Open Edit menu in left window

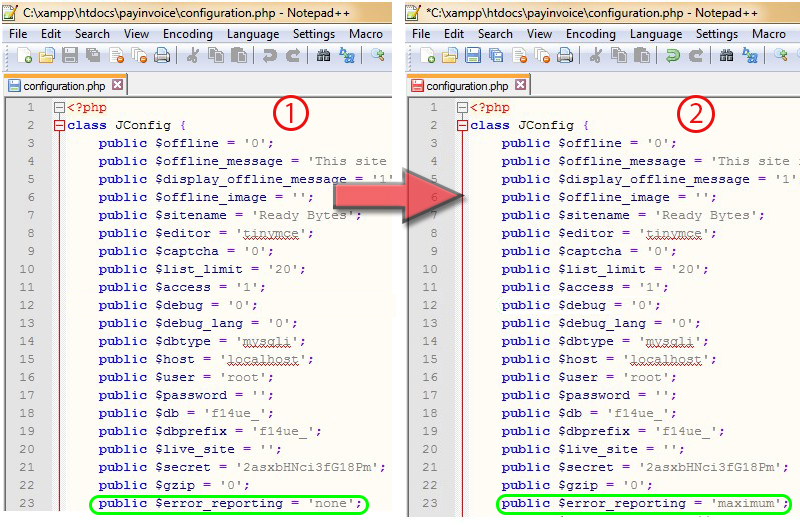click(x=51, y=34)
